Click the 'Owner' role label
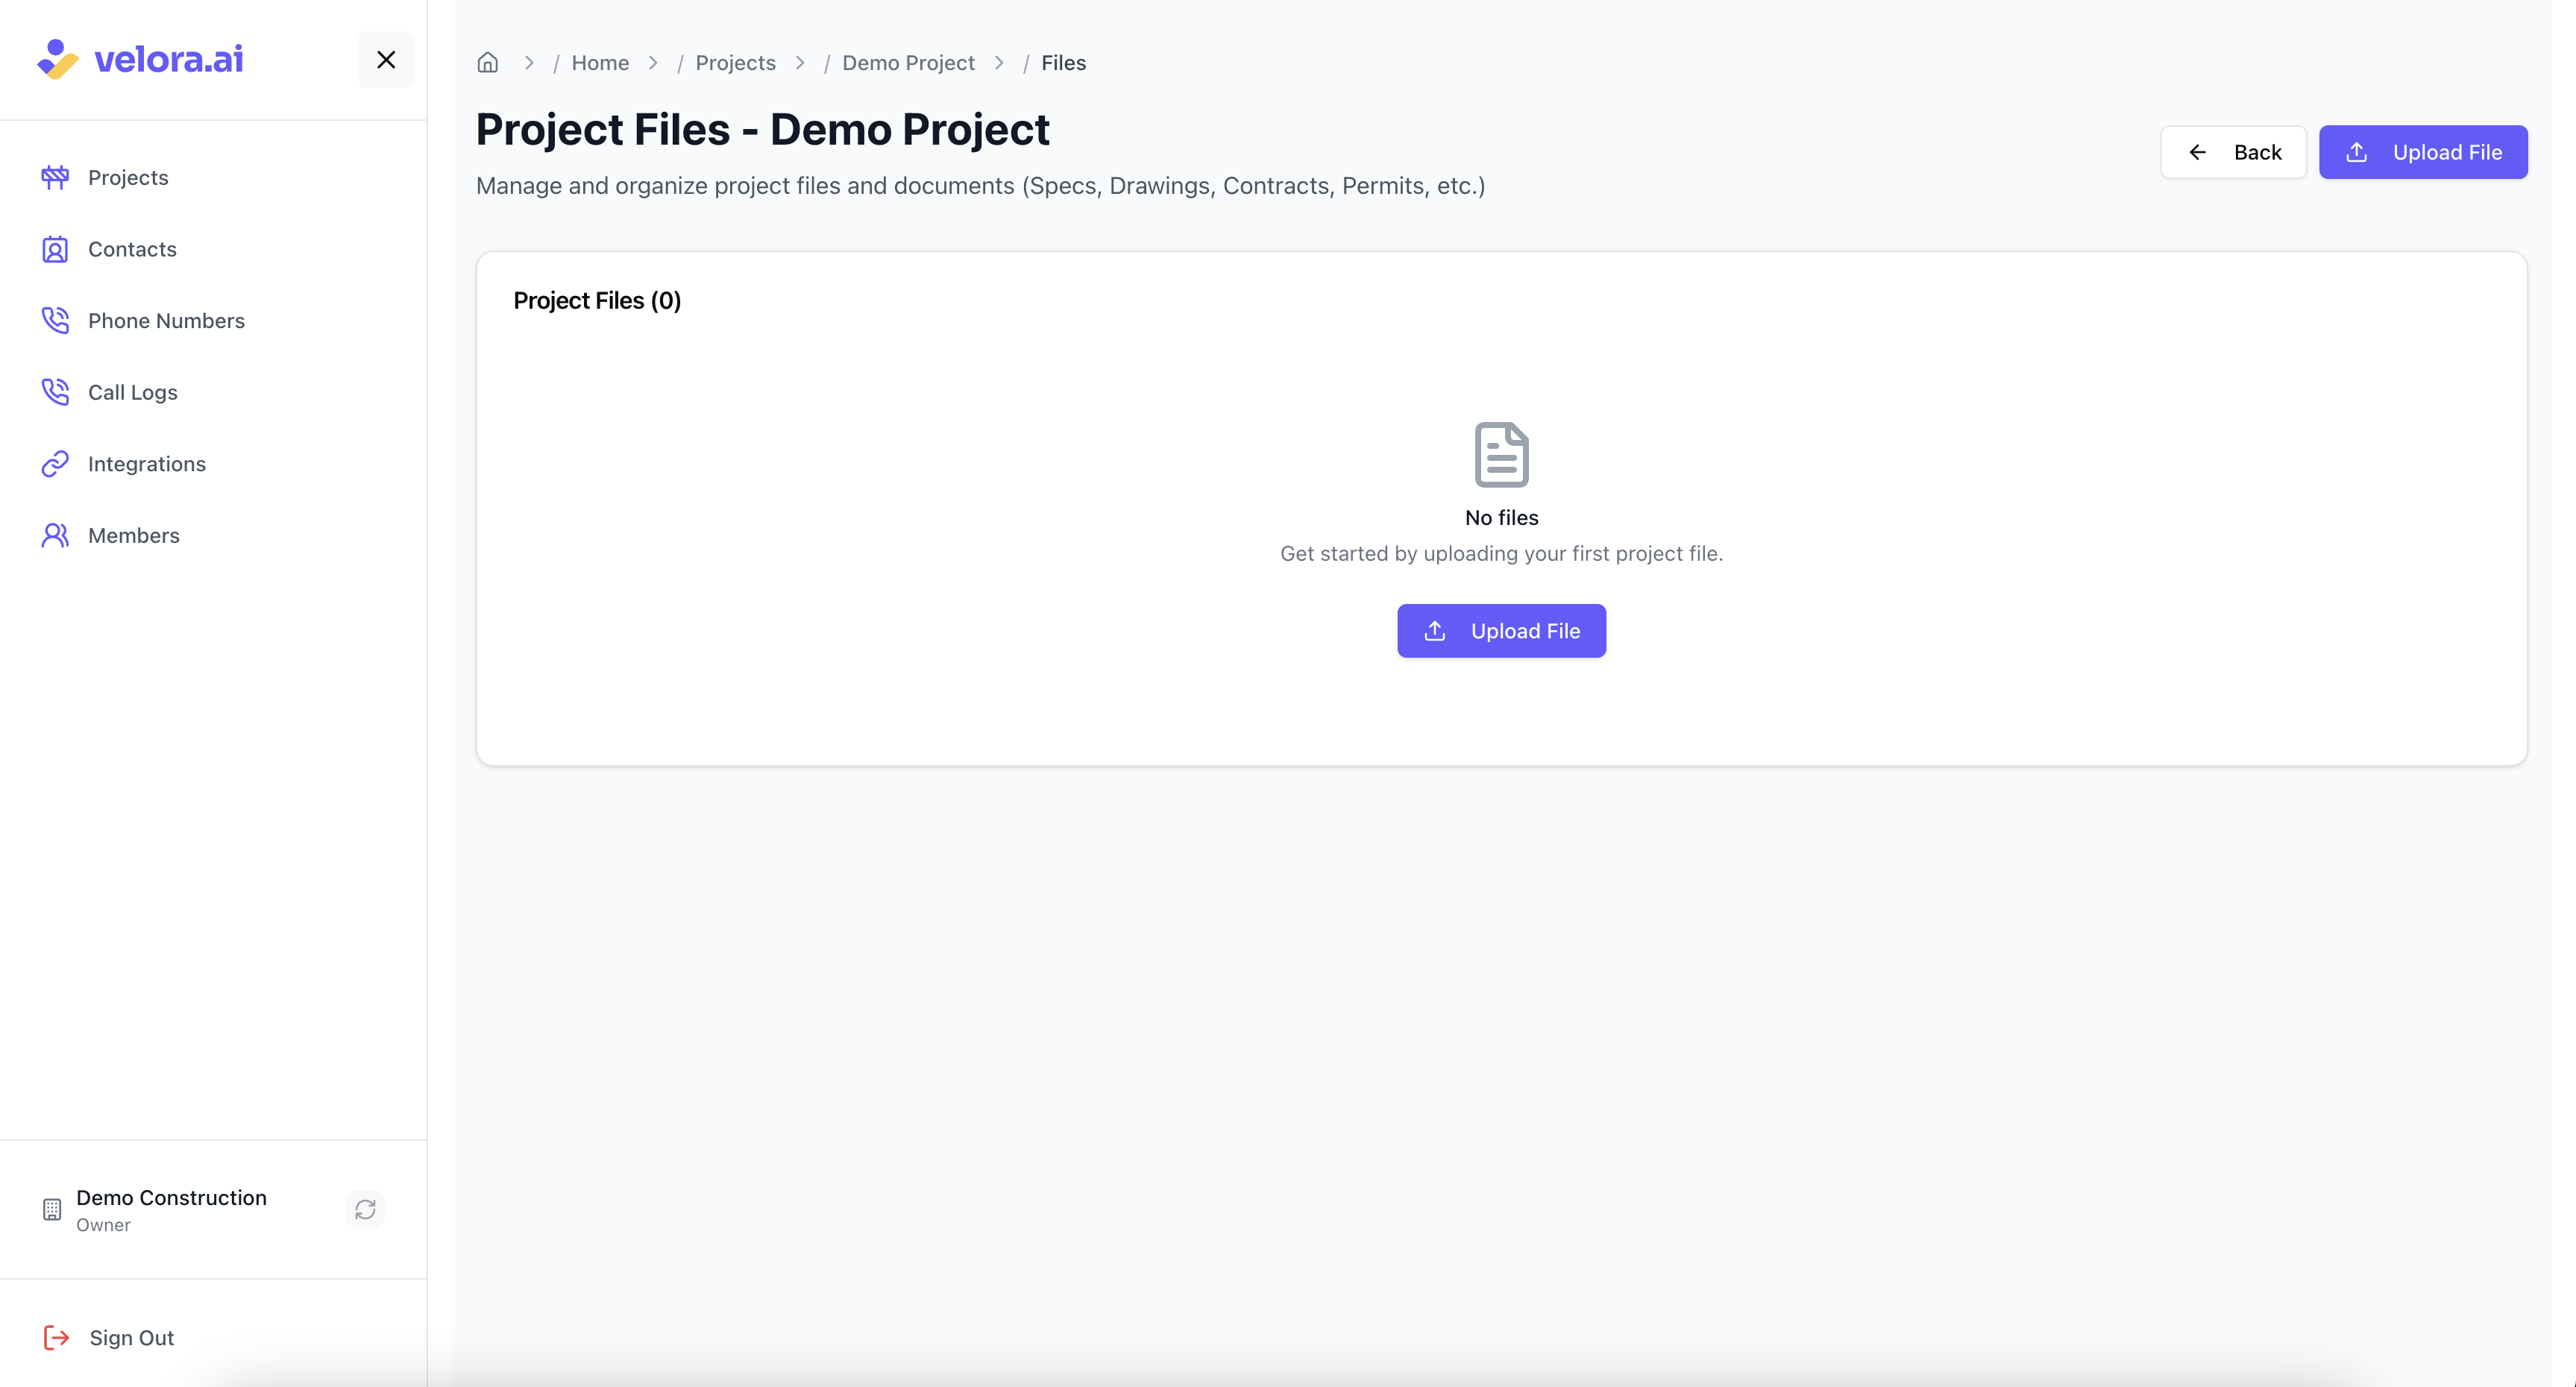The height and width of the screenshot is (1387, 2576). 103,1225
